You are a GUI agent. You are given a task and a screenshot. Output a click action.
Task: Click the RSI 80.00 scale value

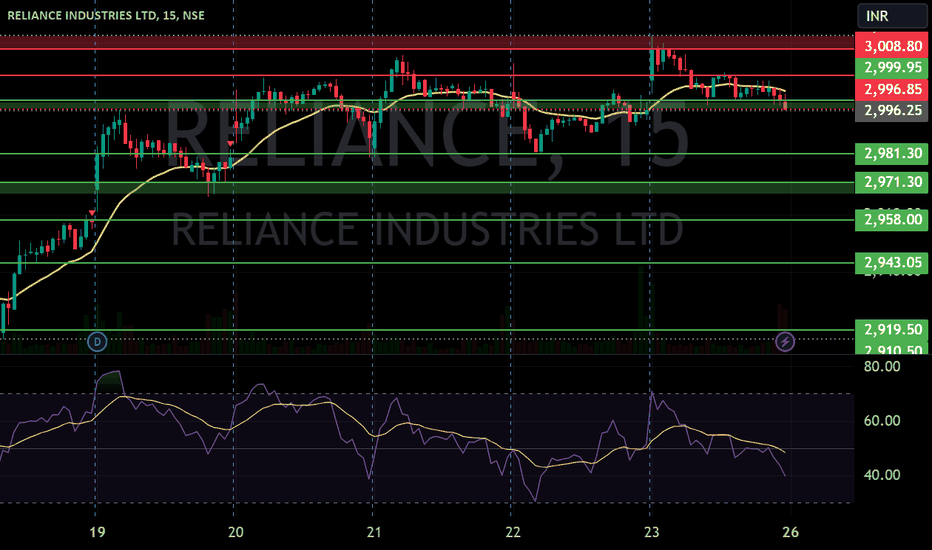tap(881, 366)
